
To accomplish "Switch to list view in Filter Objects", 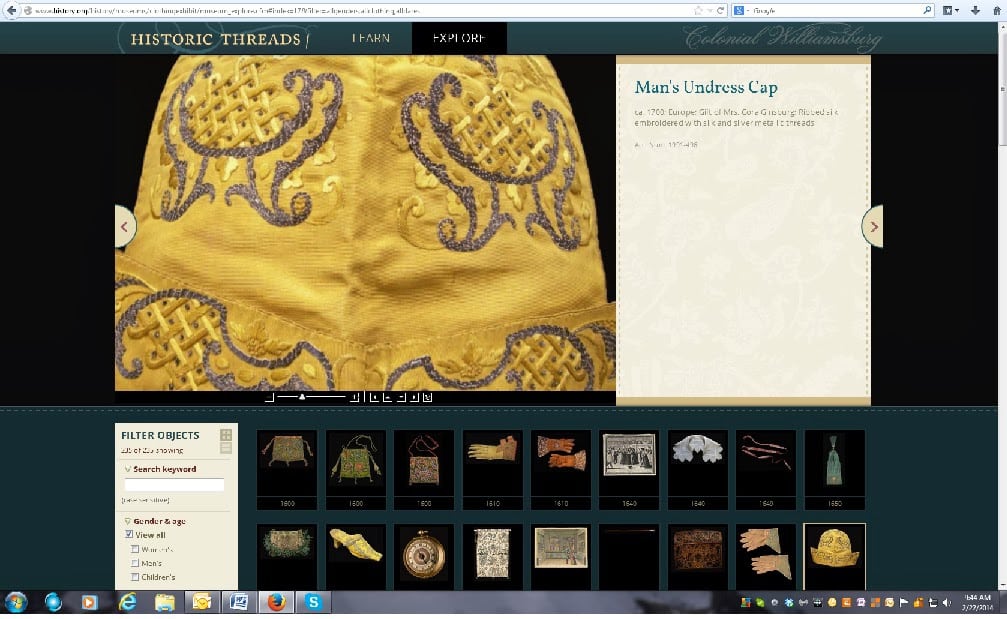I will pyautogui.click(x=226, y=448).
